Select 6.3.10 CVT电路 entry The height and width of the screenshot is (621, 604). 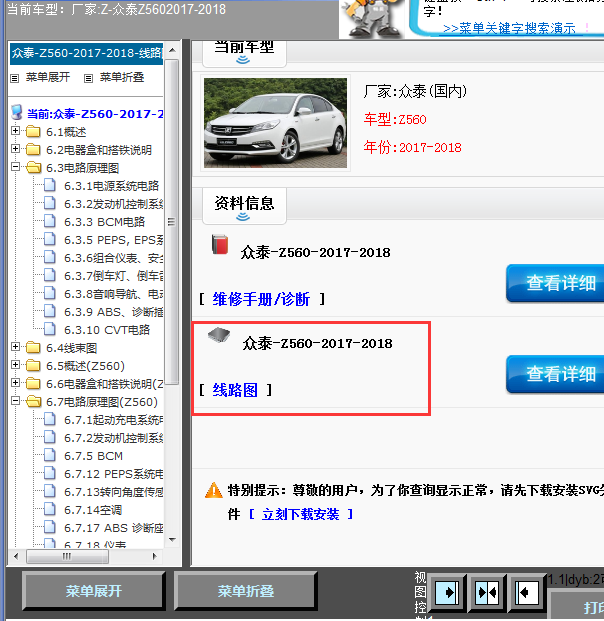pos(107,330)
